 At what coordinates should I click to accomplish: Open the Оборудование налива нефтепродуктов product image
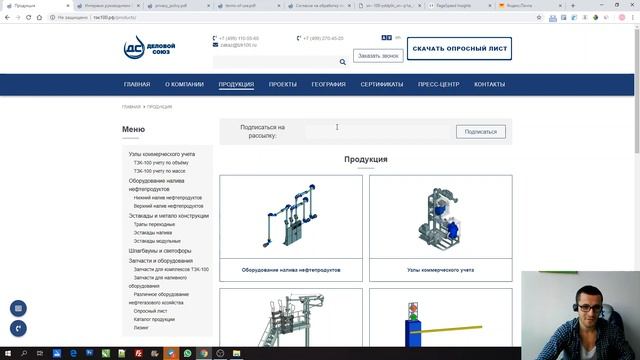291,217
